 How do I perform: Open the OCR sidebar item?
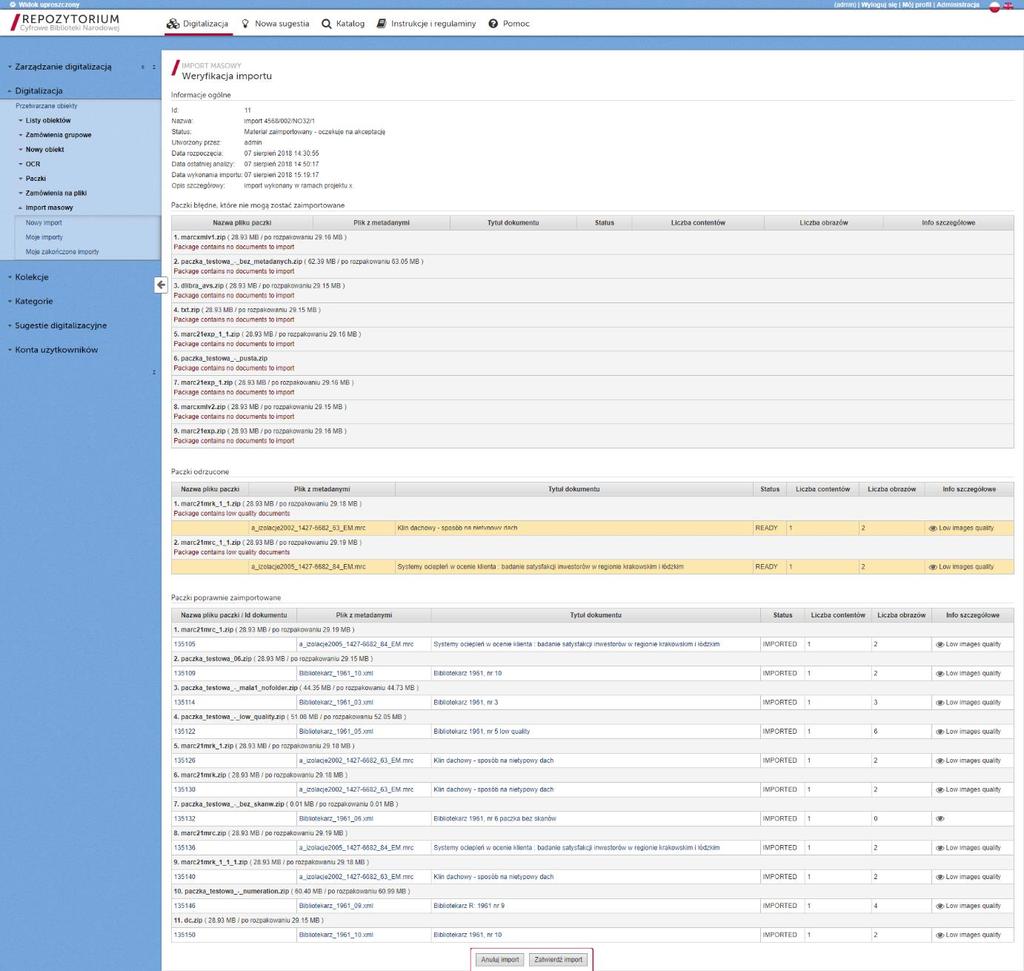(x=33, y=164)
